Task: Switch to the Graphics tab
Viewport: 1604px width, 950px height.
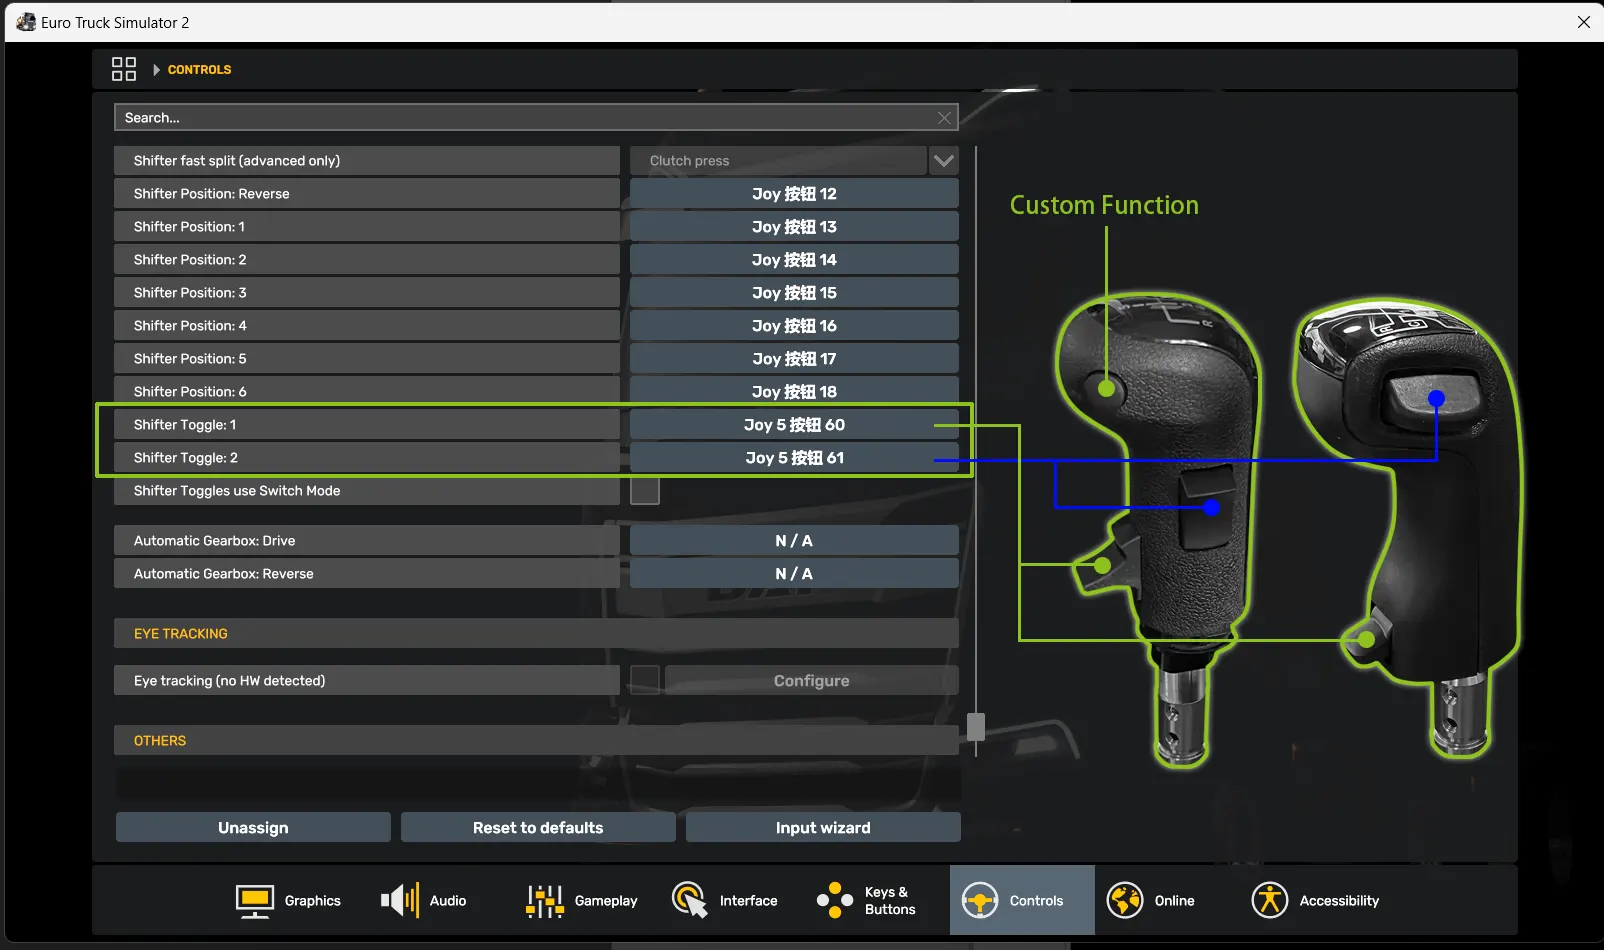Action: [x=288, y=901]
